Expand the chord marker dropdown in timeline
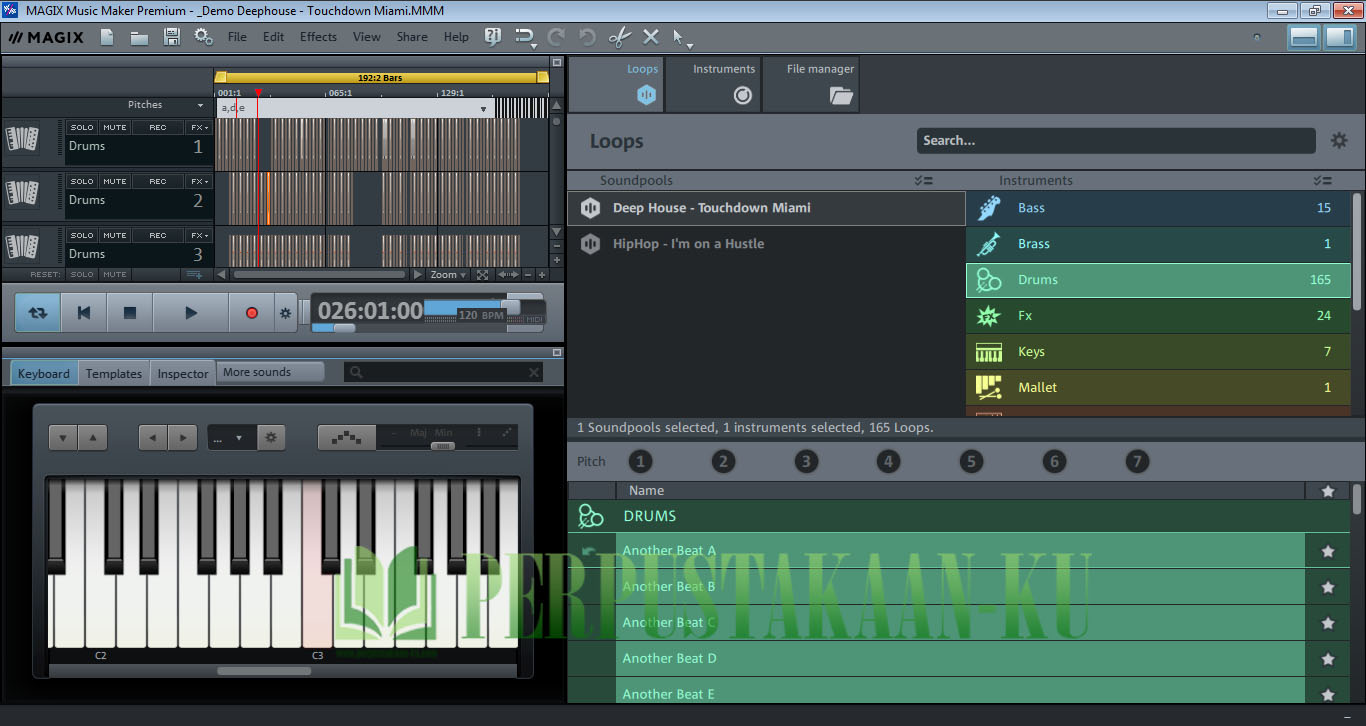Image resolution: width=1366 pixels, height=726 pixels. point(484,109)
